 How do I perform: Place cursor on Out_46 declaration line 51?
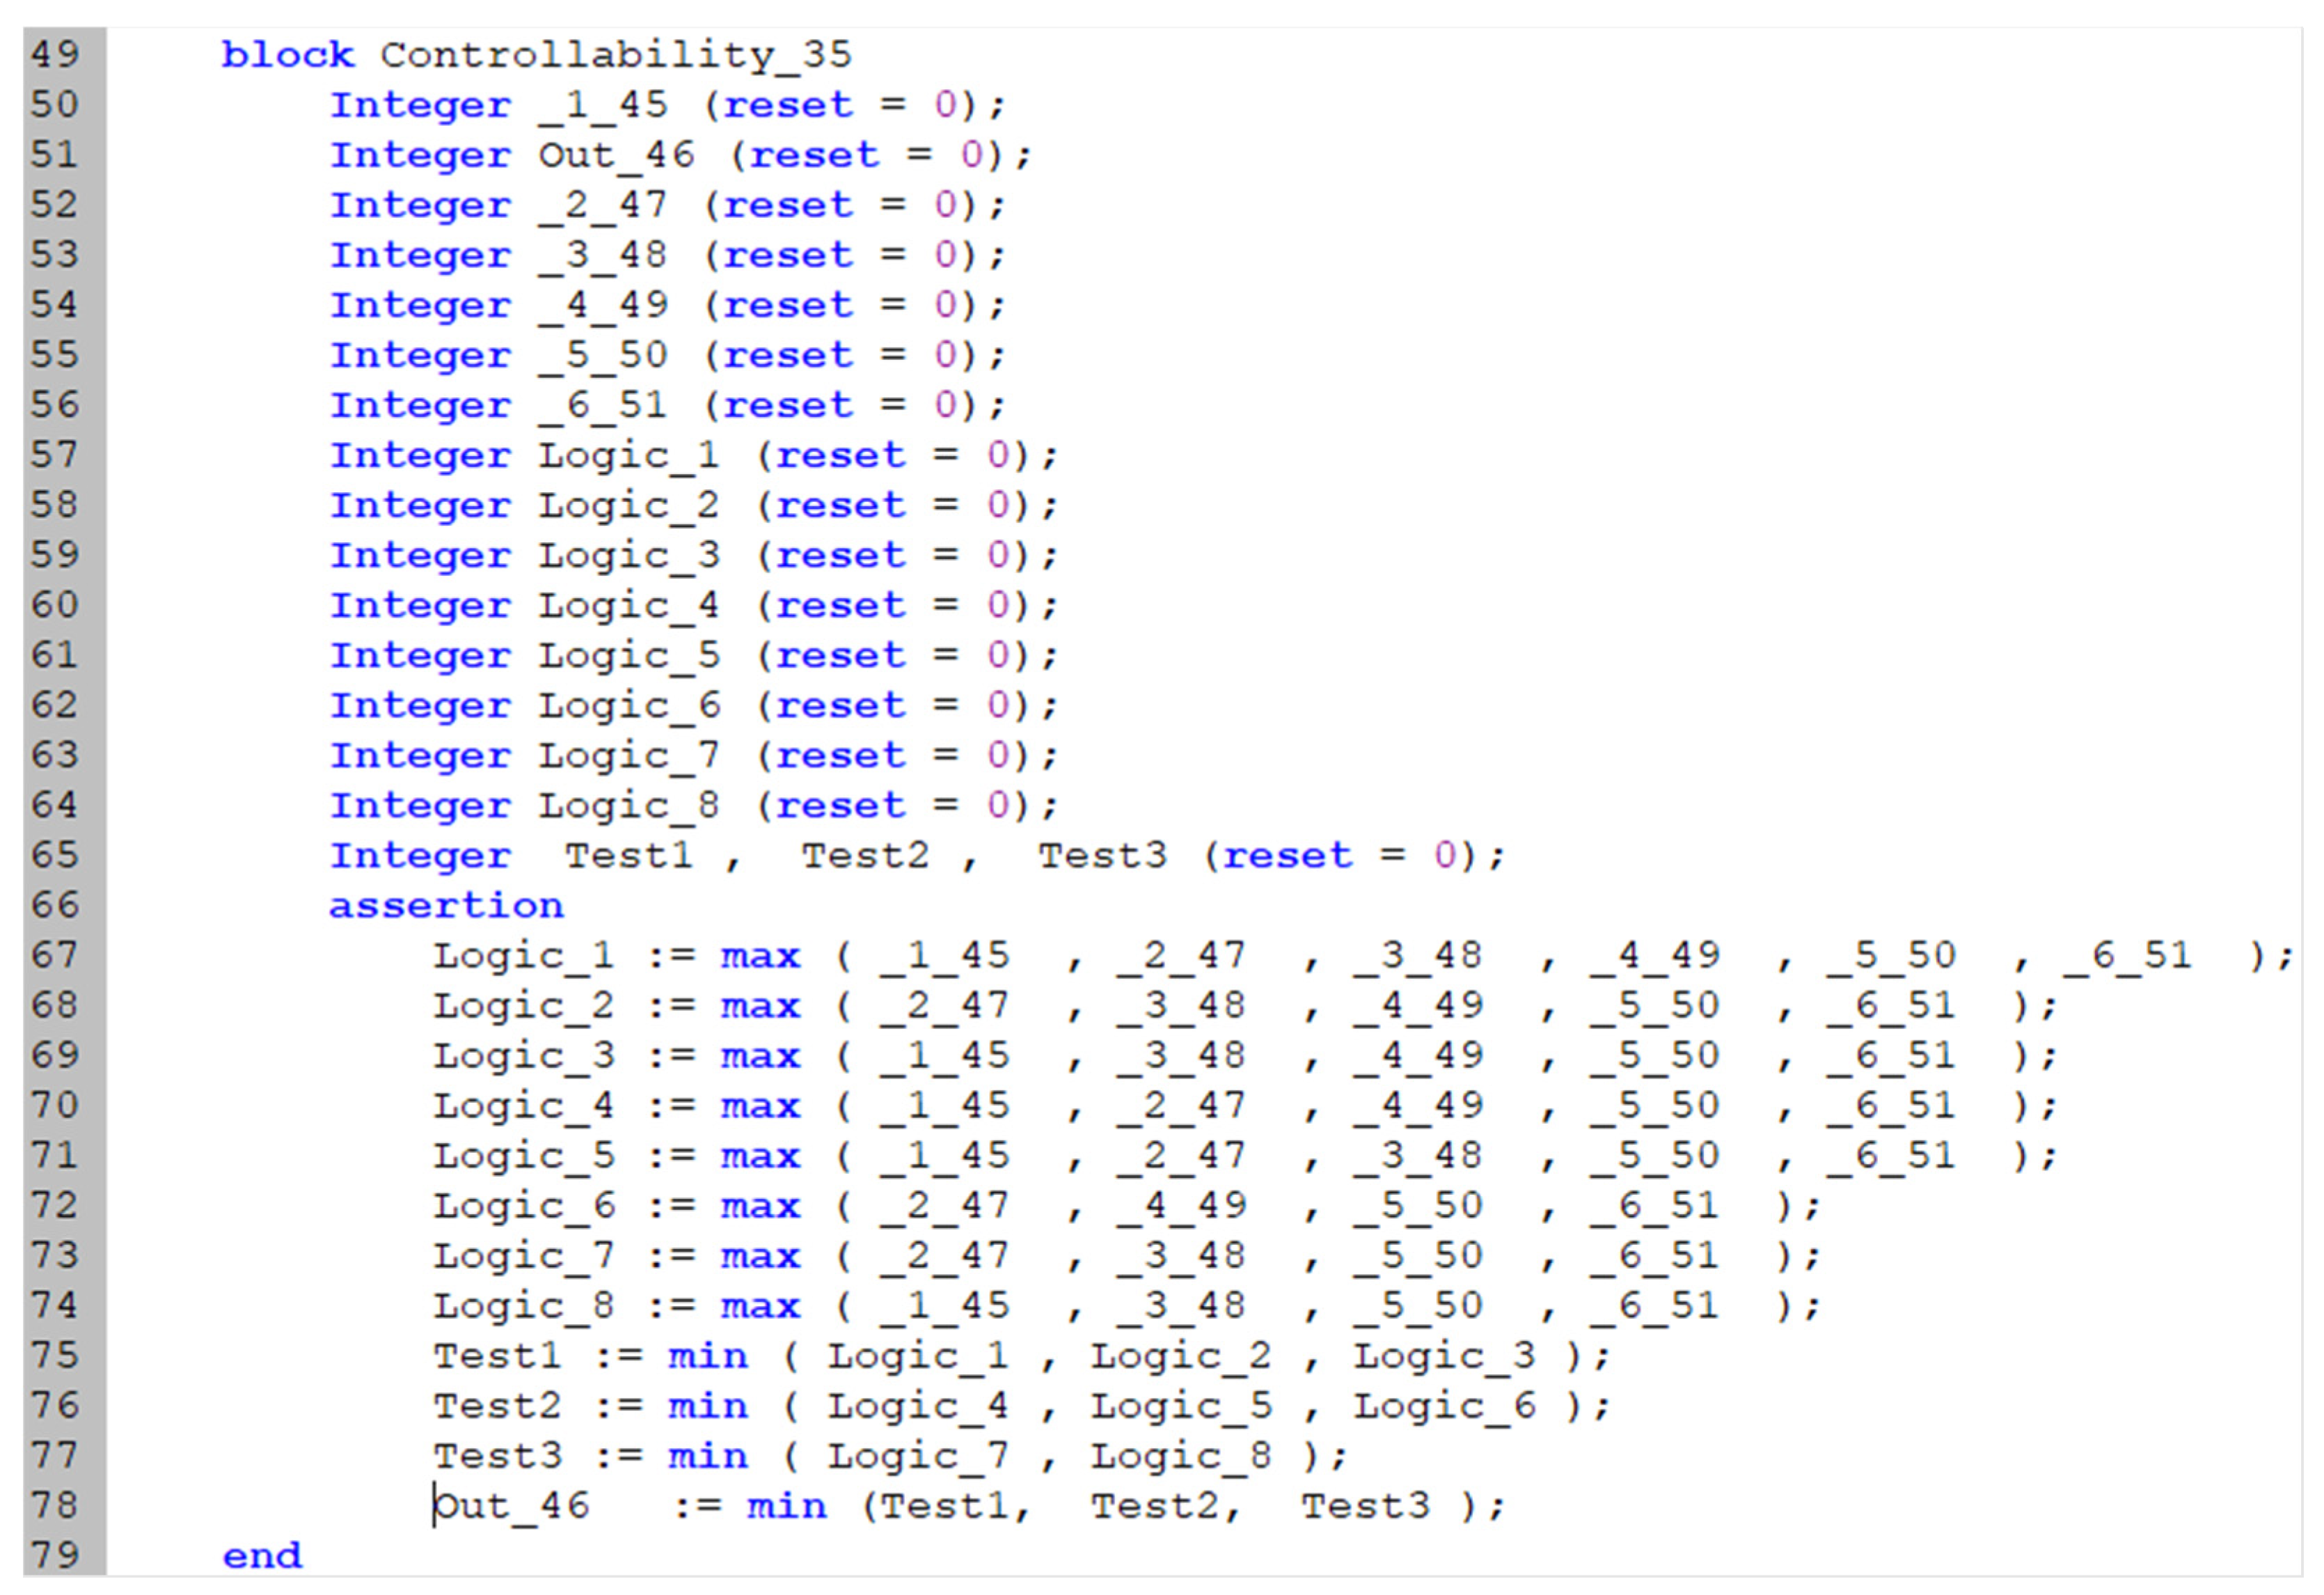click(616, 155)
